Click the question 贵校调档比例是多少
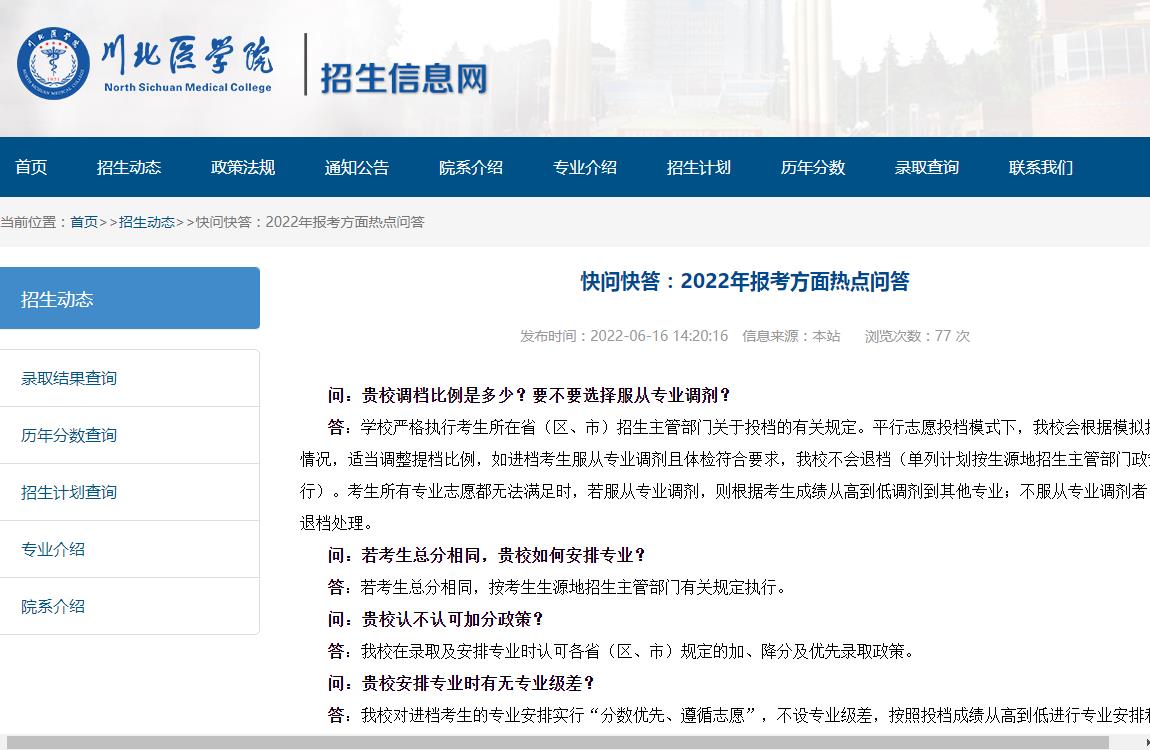 pyautogui.click(x=529, y=395)
